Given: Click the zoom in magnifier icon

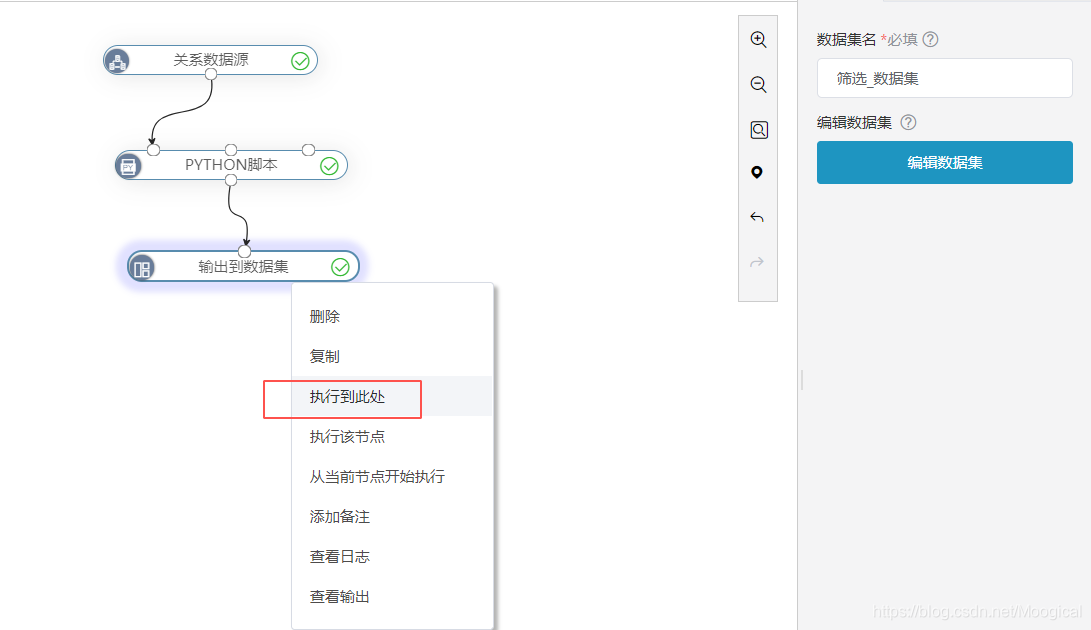Looking at the screenshot, I should pyautogui.click(x=758, y=40).
